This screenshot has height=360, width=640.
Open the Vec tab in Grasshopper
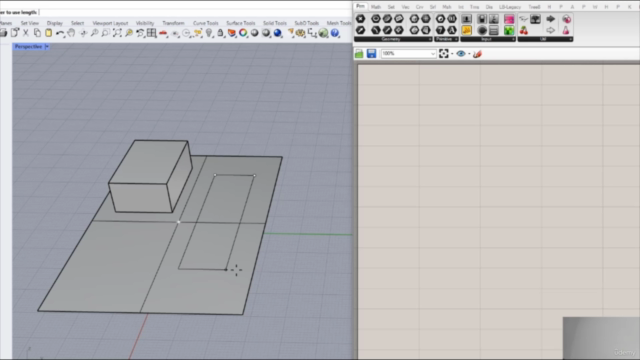click(405, 7)
